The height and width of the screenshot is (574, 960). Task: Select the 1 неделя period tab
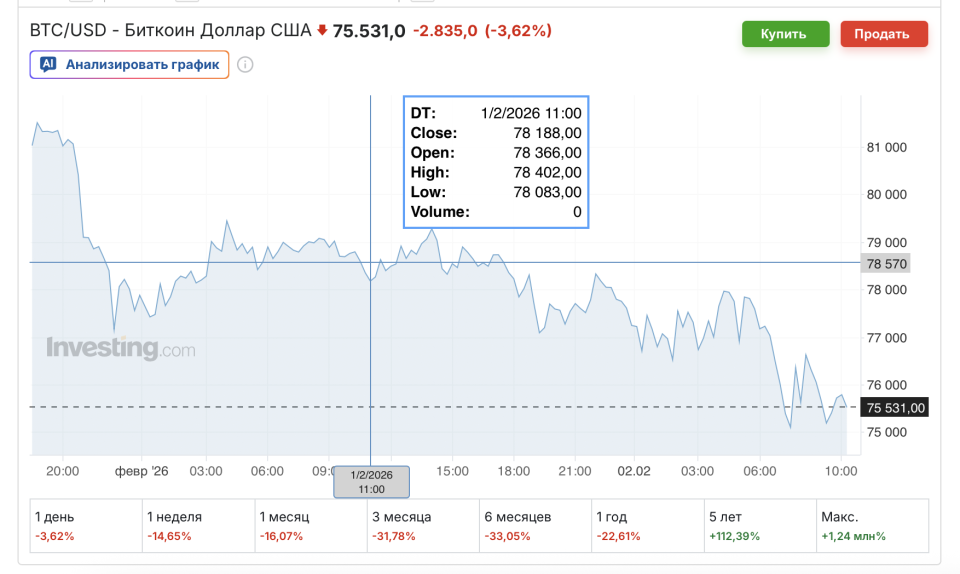coord(198,526)
